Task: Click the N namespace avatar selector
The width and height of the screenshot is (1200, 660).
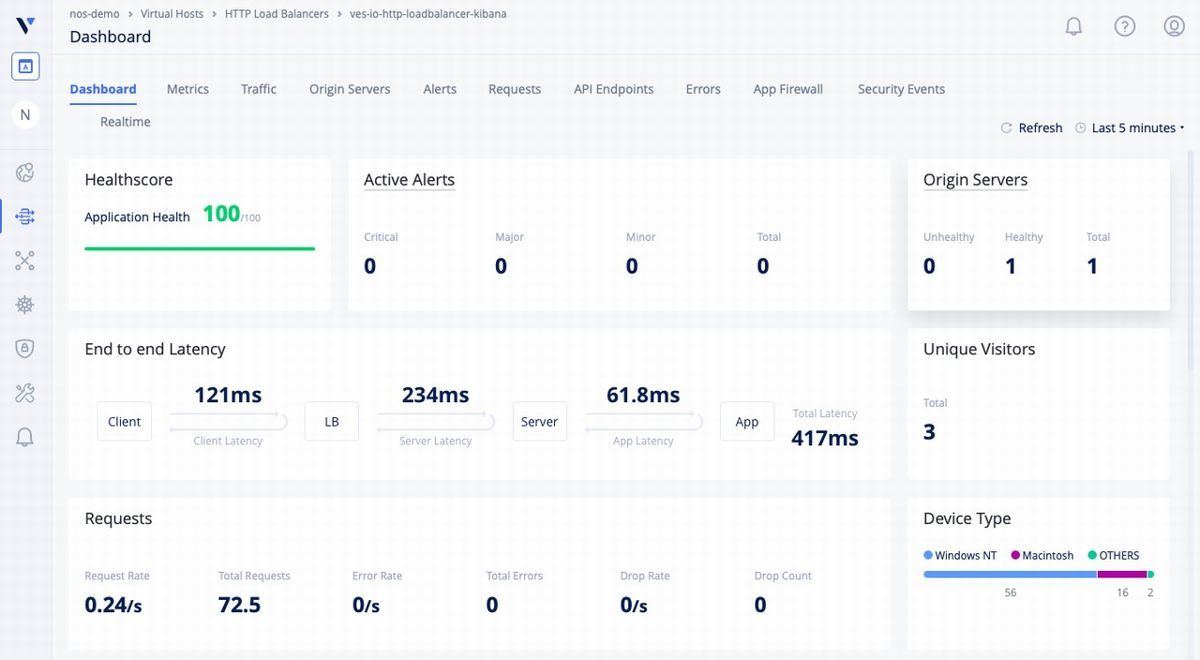Action: [x=25, y=115]
